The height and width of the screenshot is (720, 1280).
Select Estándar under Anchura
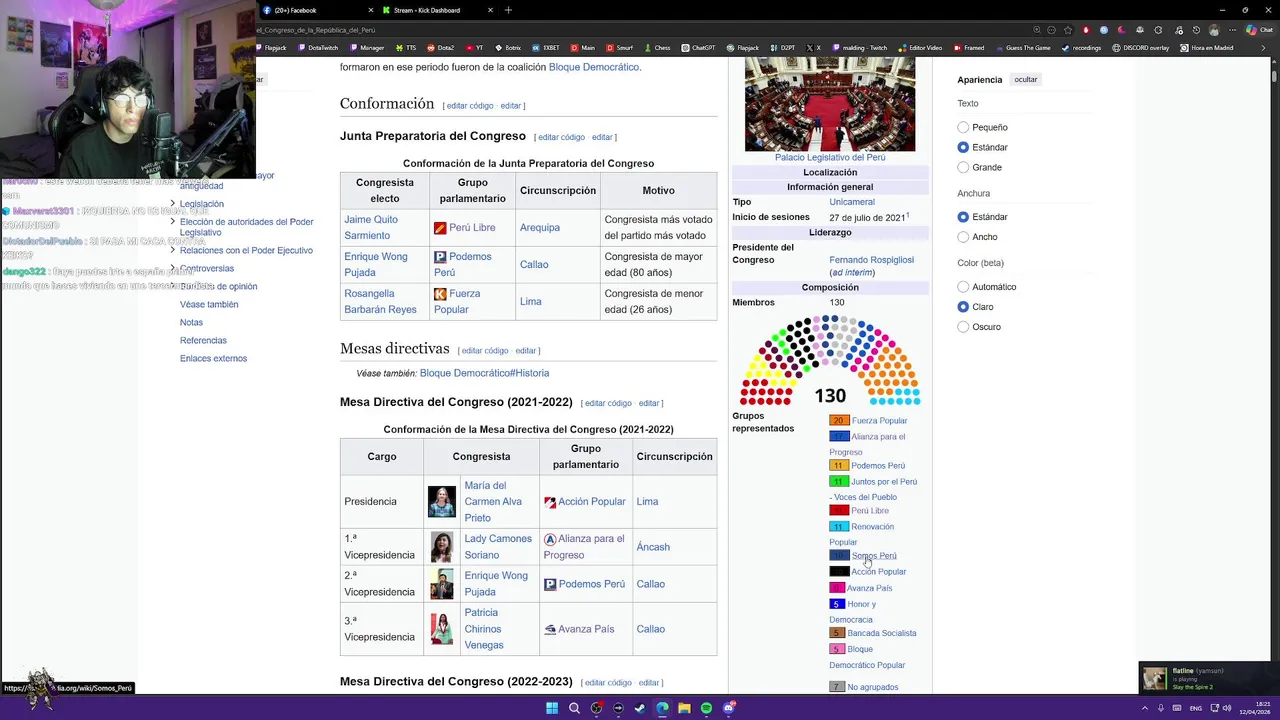[x=963, y=217]
